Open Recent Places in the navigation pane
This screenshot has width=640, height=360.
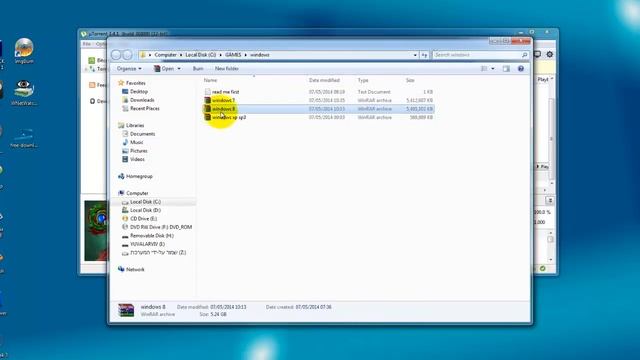(x=144, y=109)
